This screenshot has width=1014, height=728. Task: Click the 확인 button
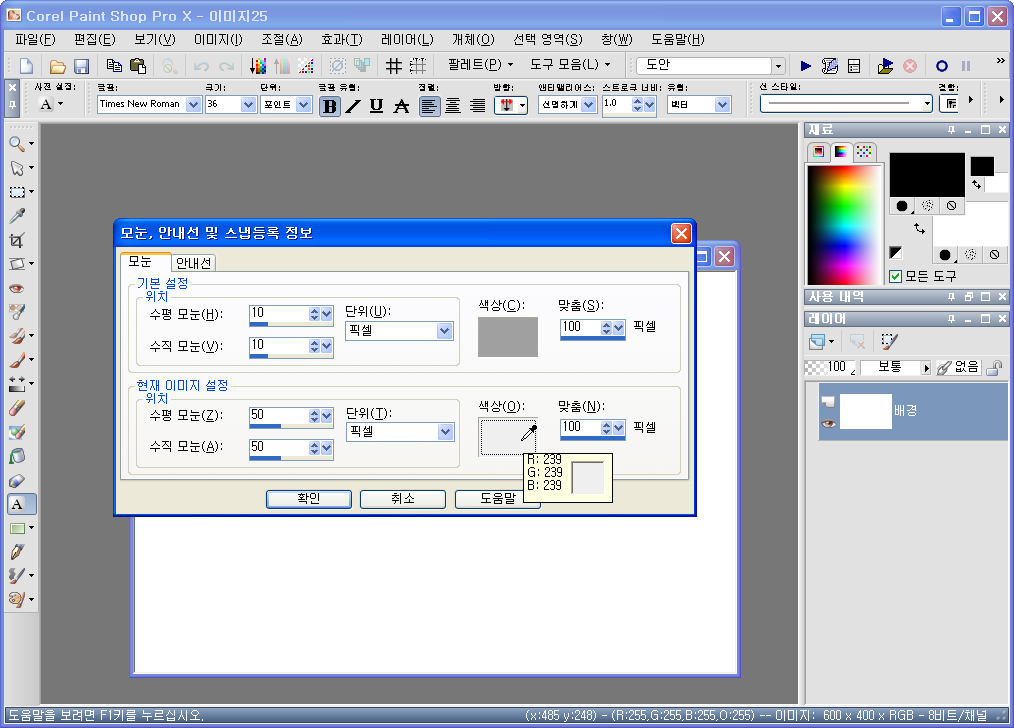click(x=308, y=498)
